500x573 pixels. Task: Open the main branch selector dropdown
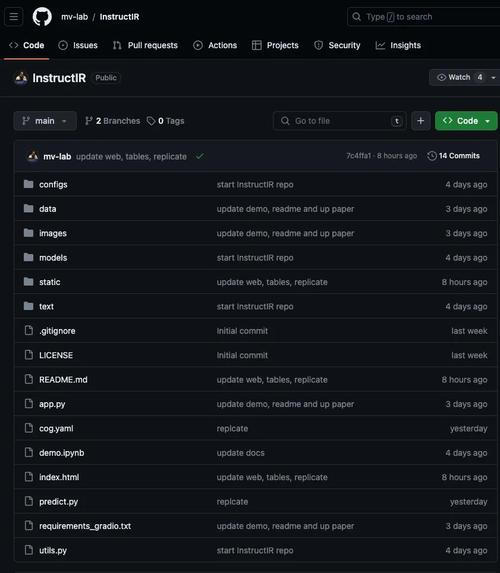coord(45,121)
